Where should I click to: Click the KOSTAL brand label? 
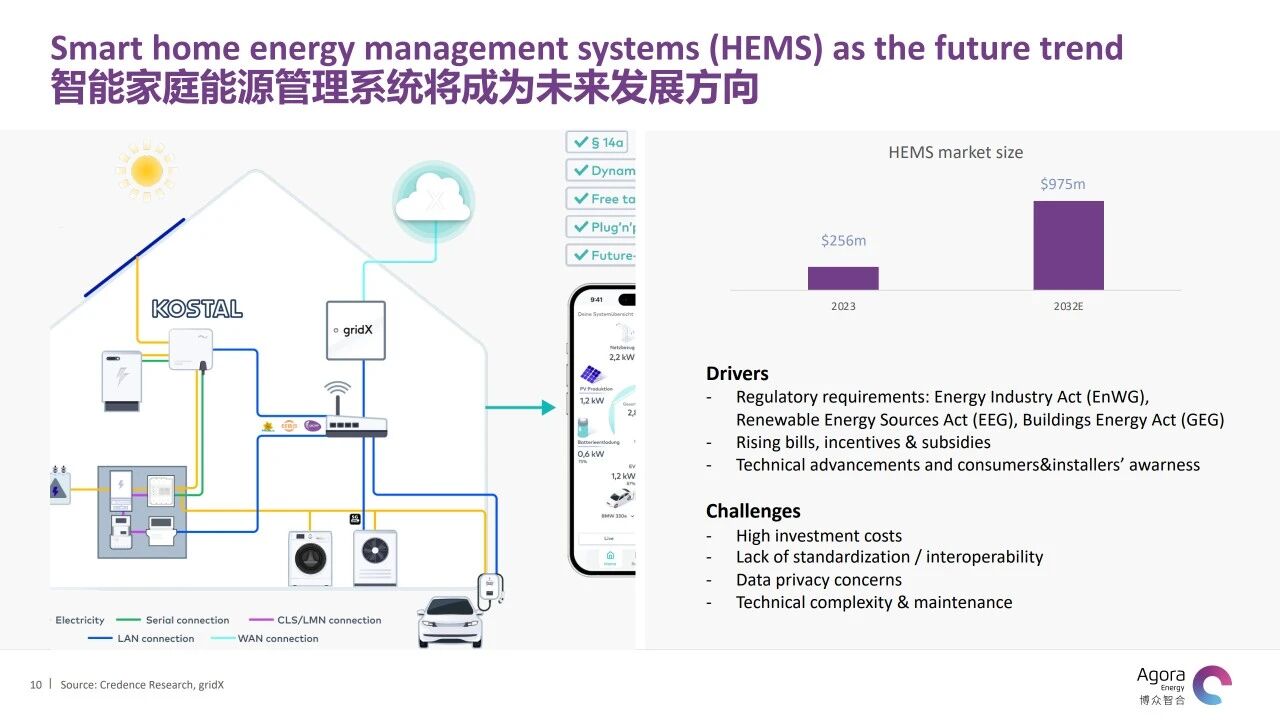click(197, 308)
